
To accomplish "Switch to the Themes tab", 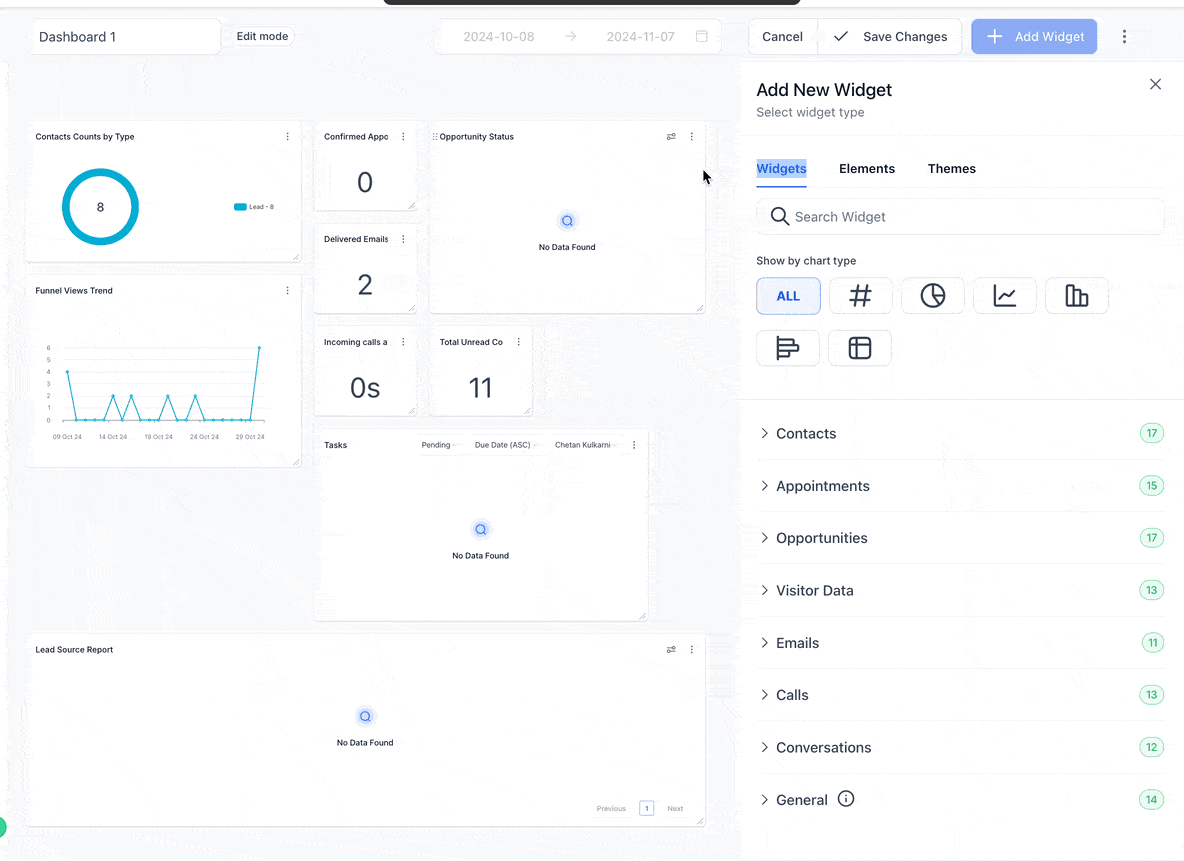I will coord(951,168).
